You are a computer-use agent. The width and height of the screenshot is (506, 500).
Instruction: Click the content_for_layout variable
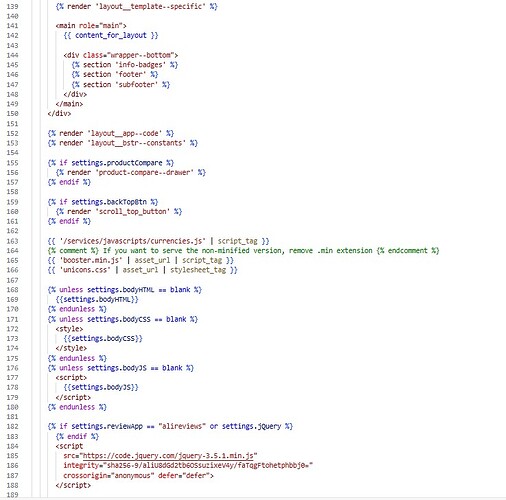click(x=111, y=35)
